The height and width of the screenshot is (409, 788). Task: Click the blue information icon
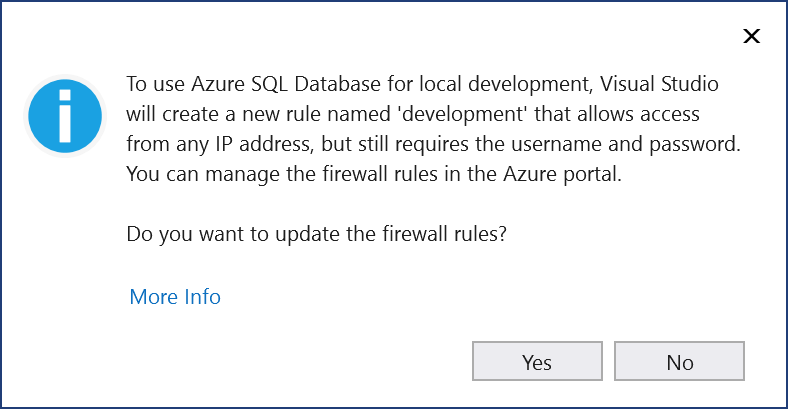click(x=66, y=115)
